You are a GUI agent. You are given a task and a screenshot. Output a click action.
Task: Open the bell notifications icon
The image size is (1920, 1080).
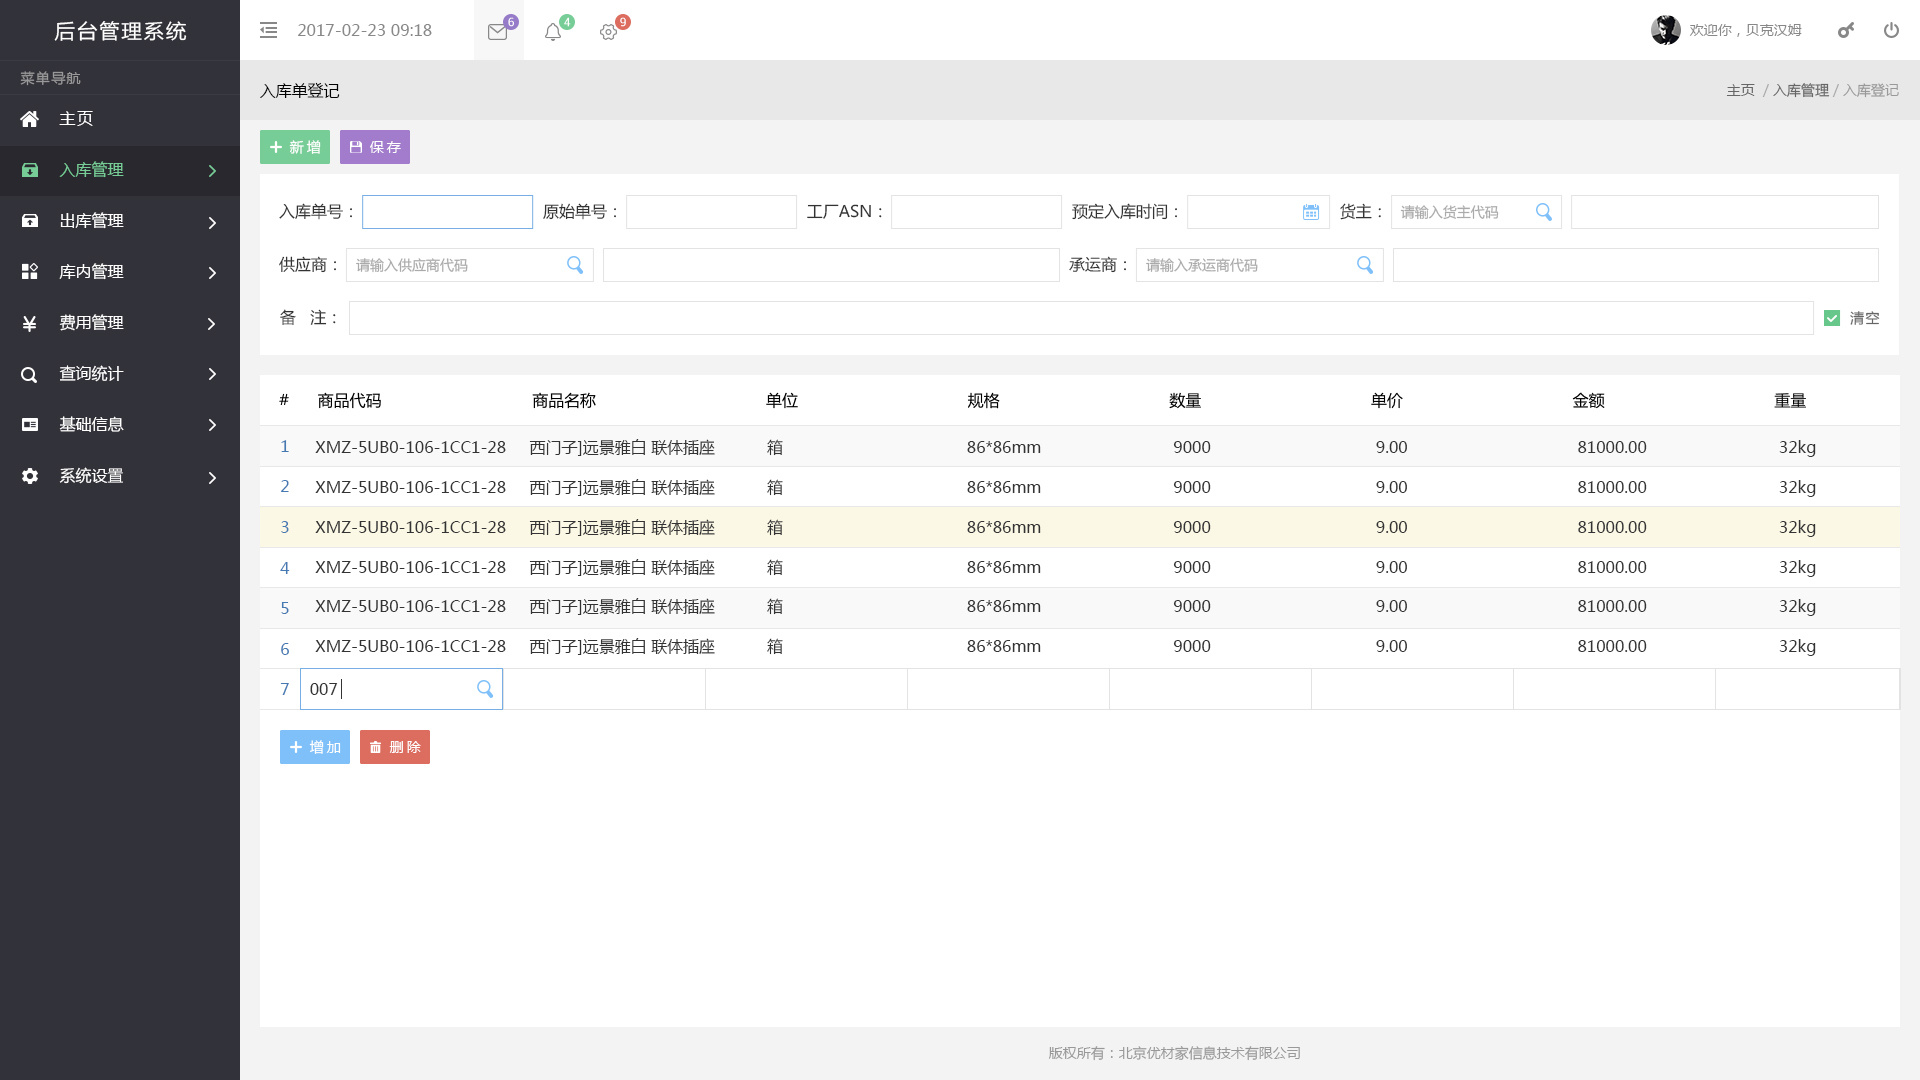point(552,32)
